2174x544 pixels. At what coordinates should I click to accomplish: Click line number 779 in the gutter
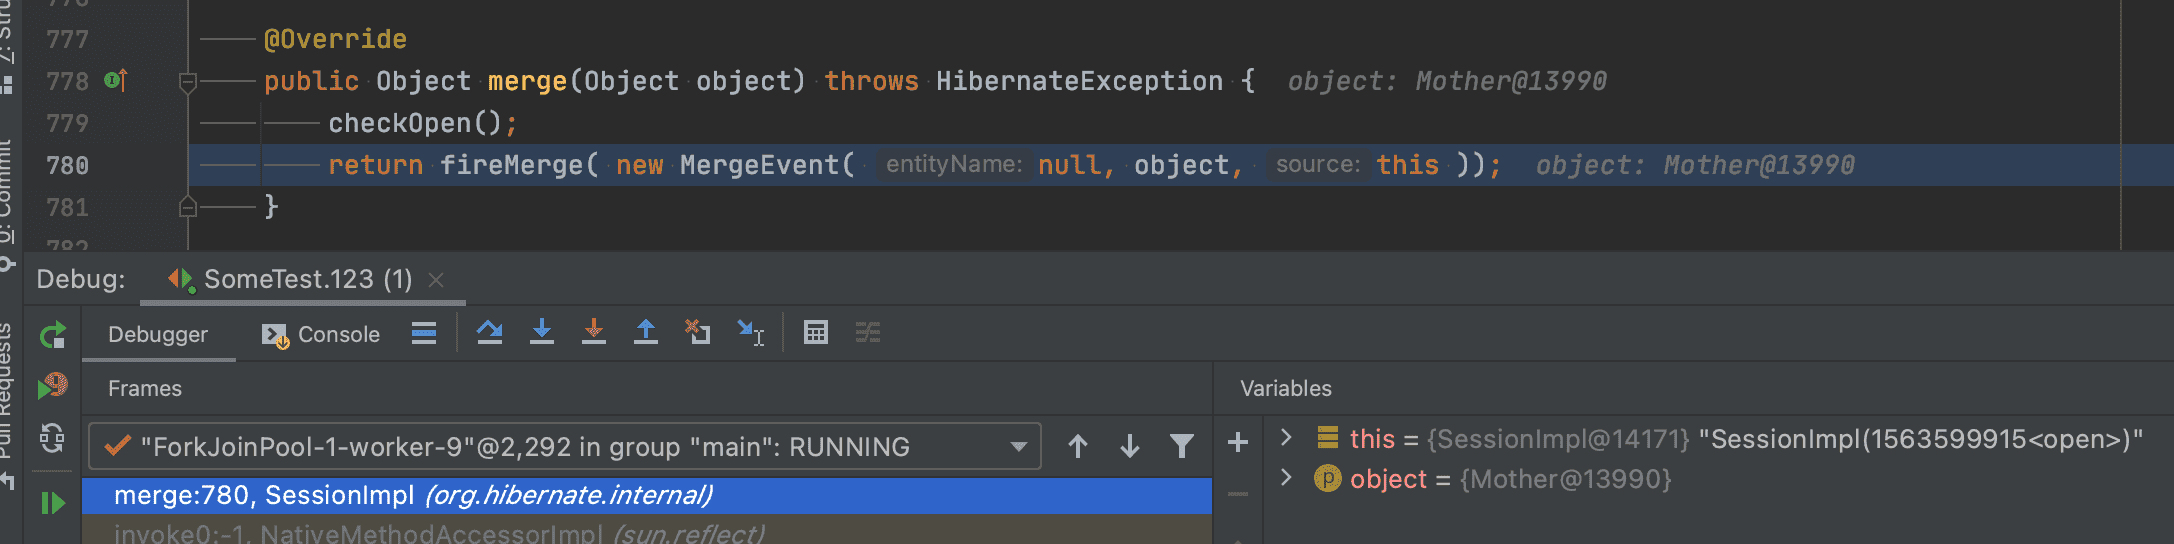[x=67, y=123]
